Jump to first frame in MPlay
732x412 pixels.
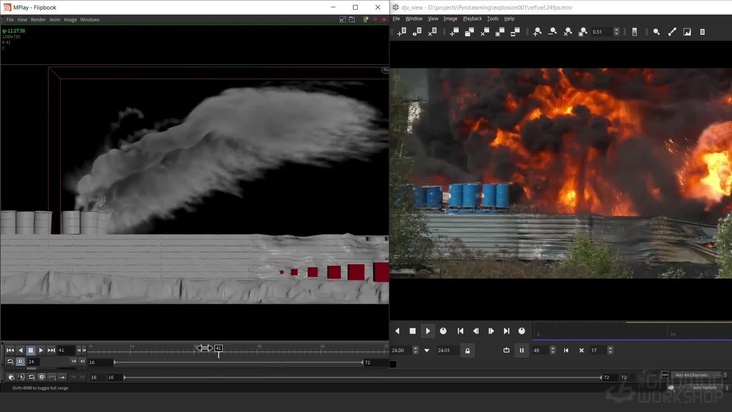[x=10, y=350]
